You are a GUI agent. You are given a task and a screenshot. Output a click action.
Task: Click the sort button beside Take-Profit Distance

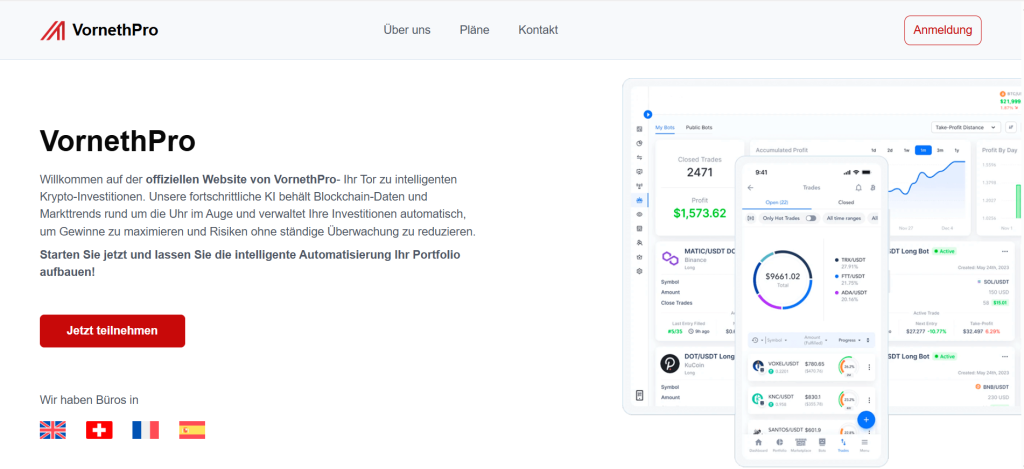1012,127
